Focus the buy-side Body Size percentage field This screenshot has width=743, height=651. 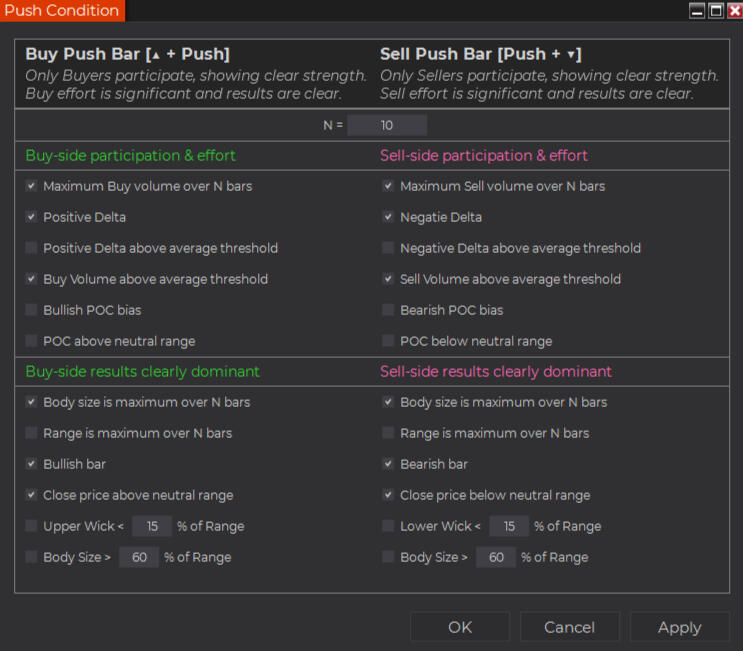[138, 557]
